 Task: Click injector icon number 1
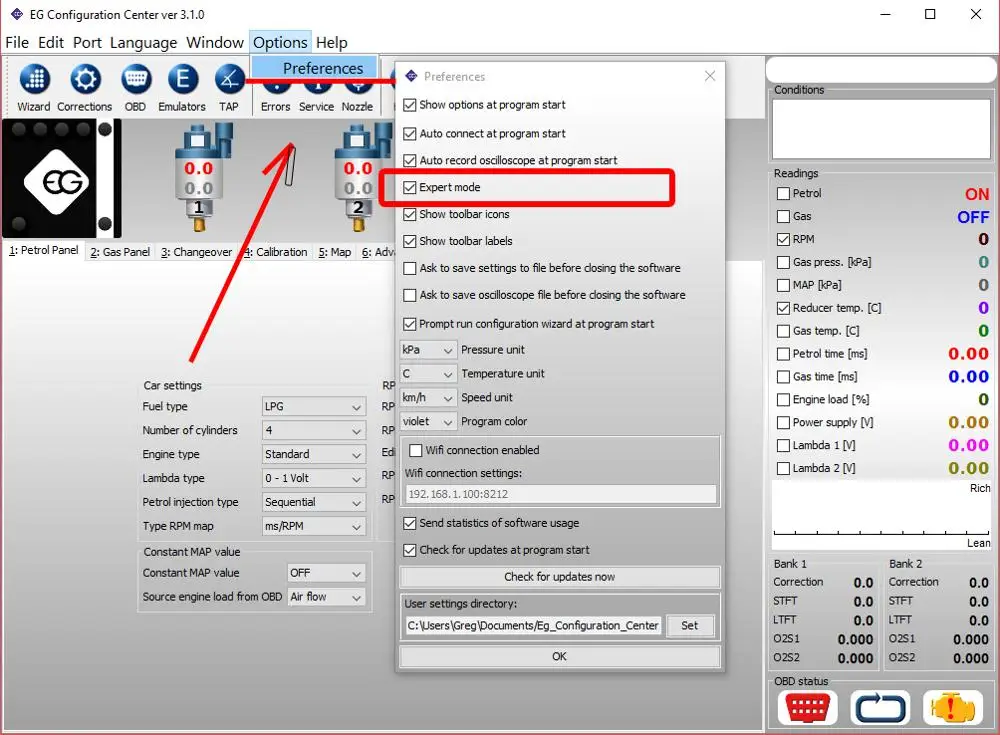point(202,177)
